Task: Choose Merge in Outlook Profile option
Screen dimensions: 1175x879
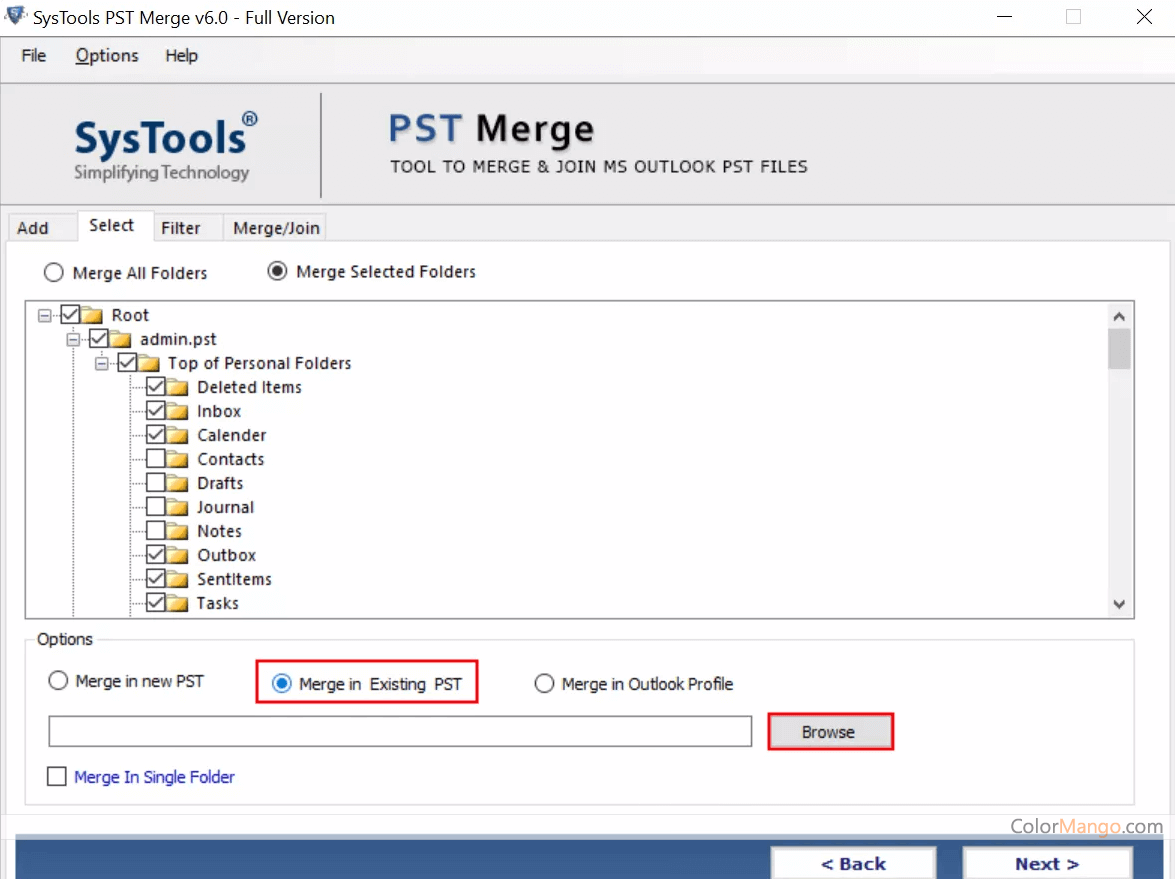Action: (544, 684)
